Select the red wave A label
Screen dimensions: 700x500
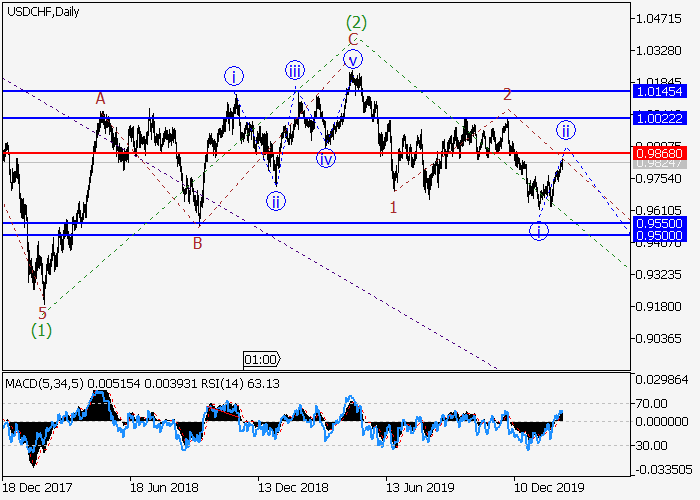(x=100, y=98)
